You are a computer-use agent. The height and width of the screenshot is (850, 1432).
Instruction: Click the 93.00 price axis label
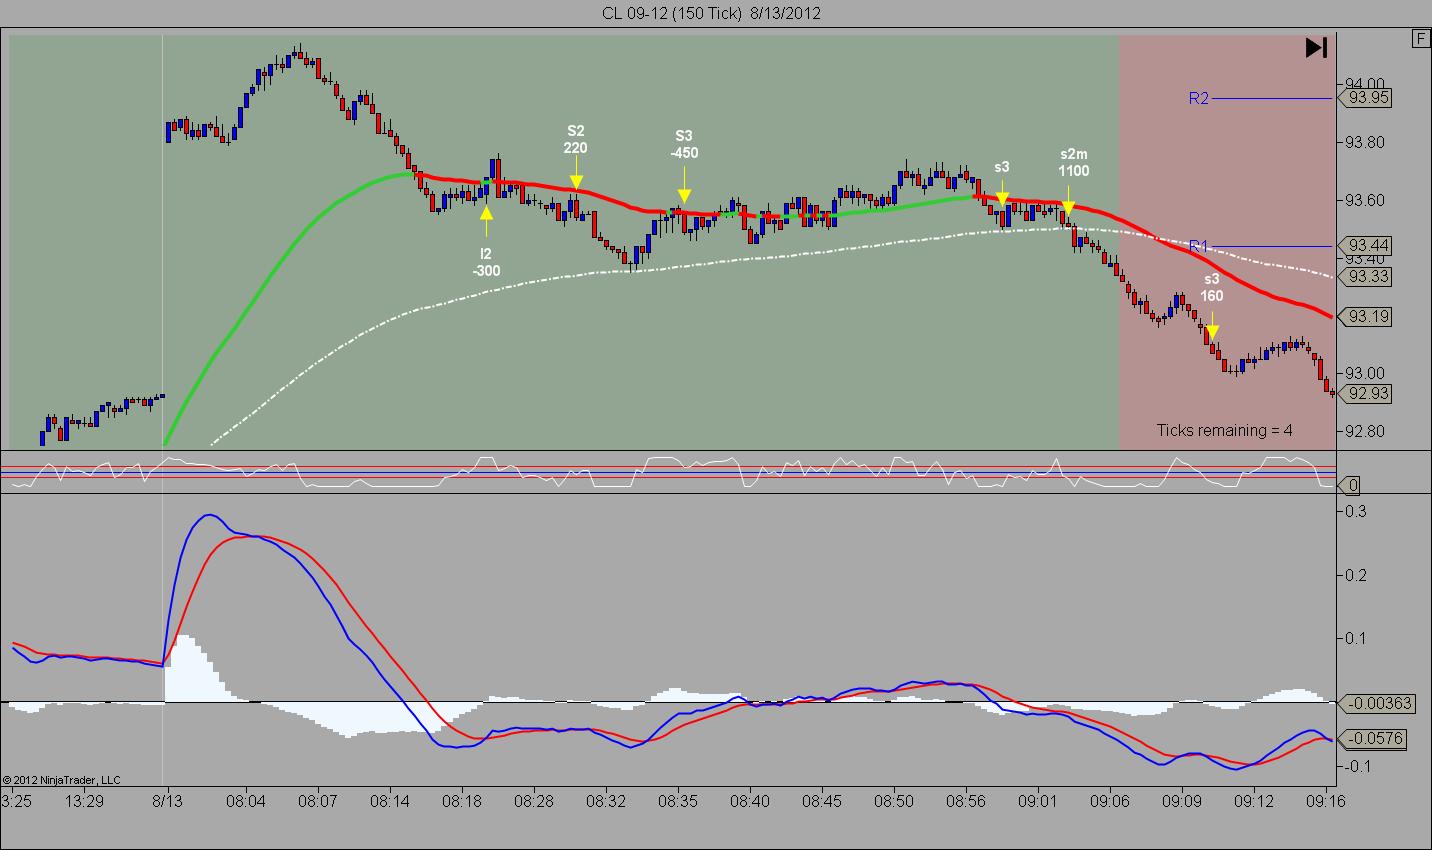coord(1365,373)
